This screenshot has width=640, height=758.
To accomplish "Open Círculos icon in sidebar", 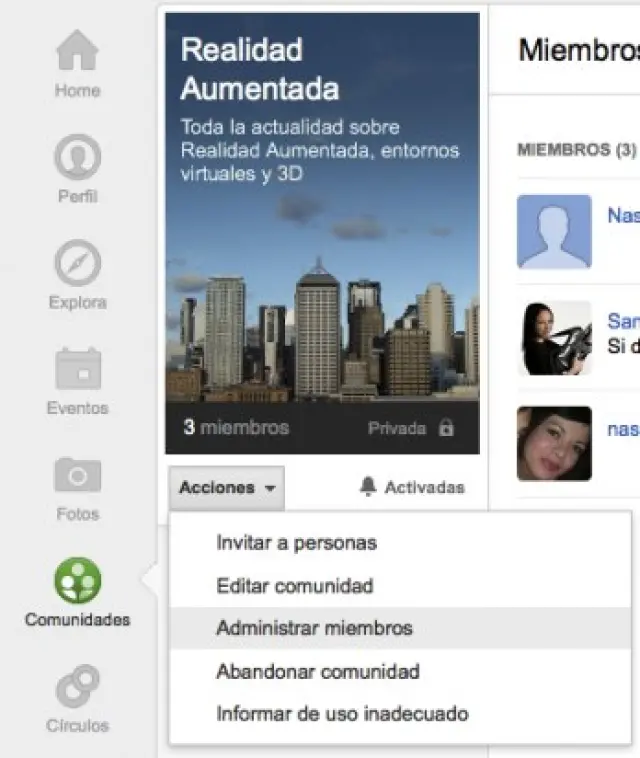I will (x=77, y=687).
